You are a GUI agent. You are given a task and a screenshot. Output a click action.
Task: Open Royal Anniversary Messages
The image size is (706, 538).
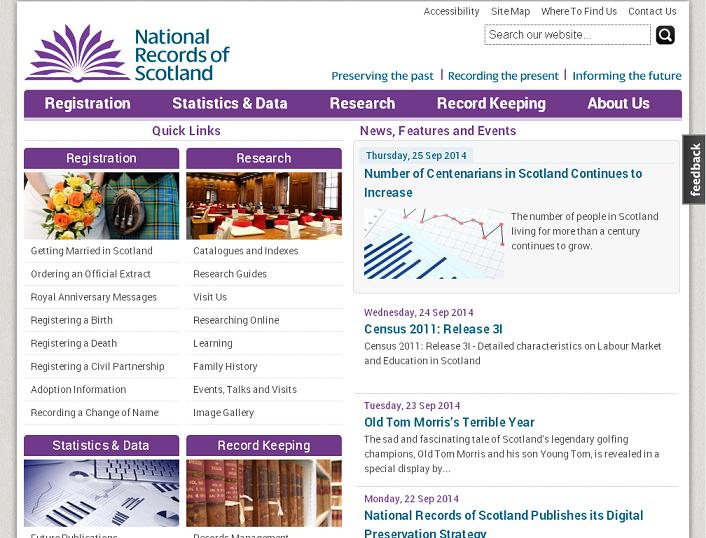point(94,297)
